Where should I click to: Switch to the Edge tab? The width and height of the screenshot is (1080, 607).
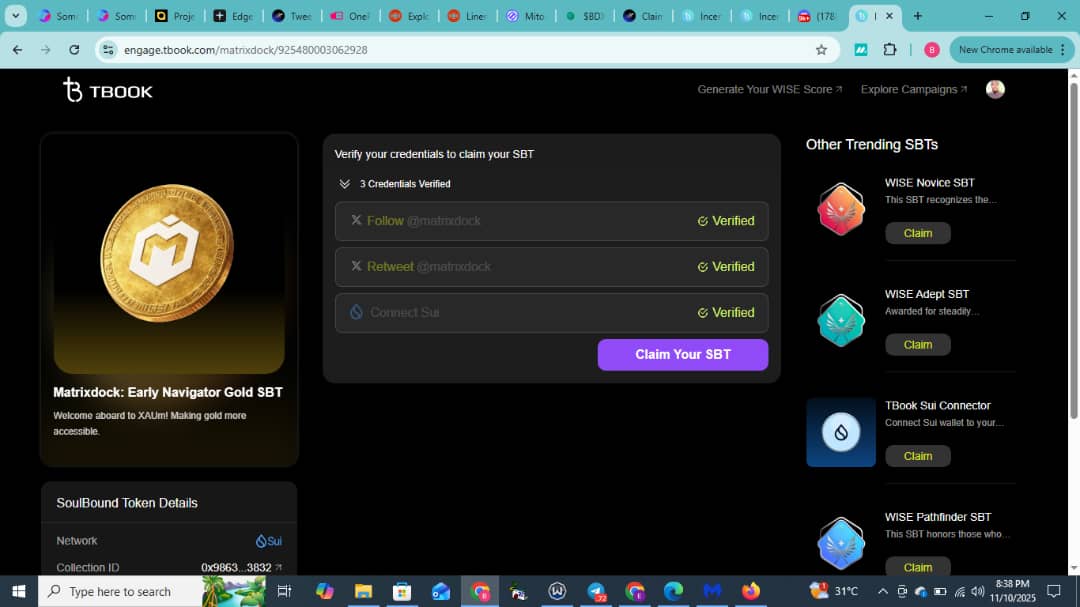pos(233,15)
